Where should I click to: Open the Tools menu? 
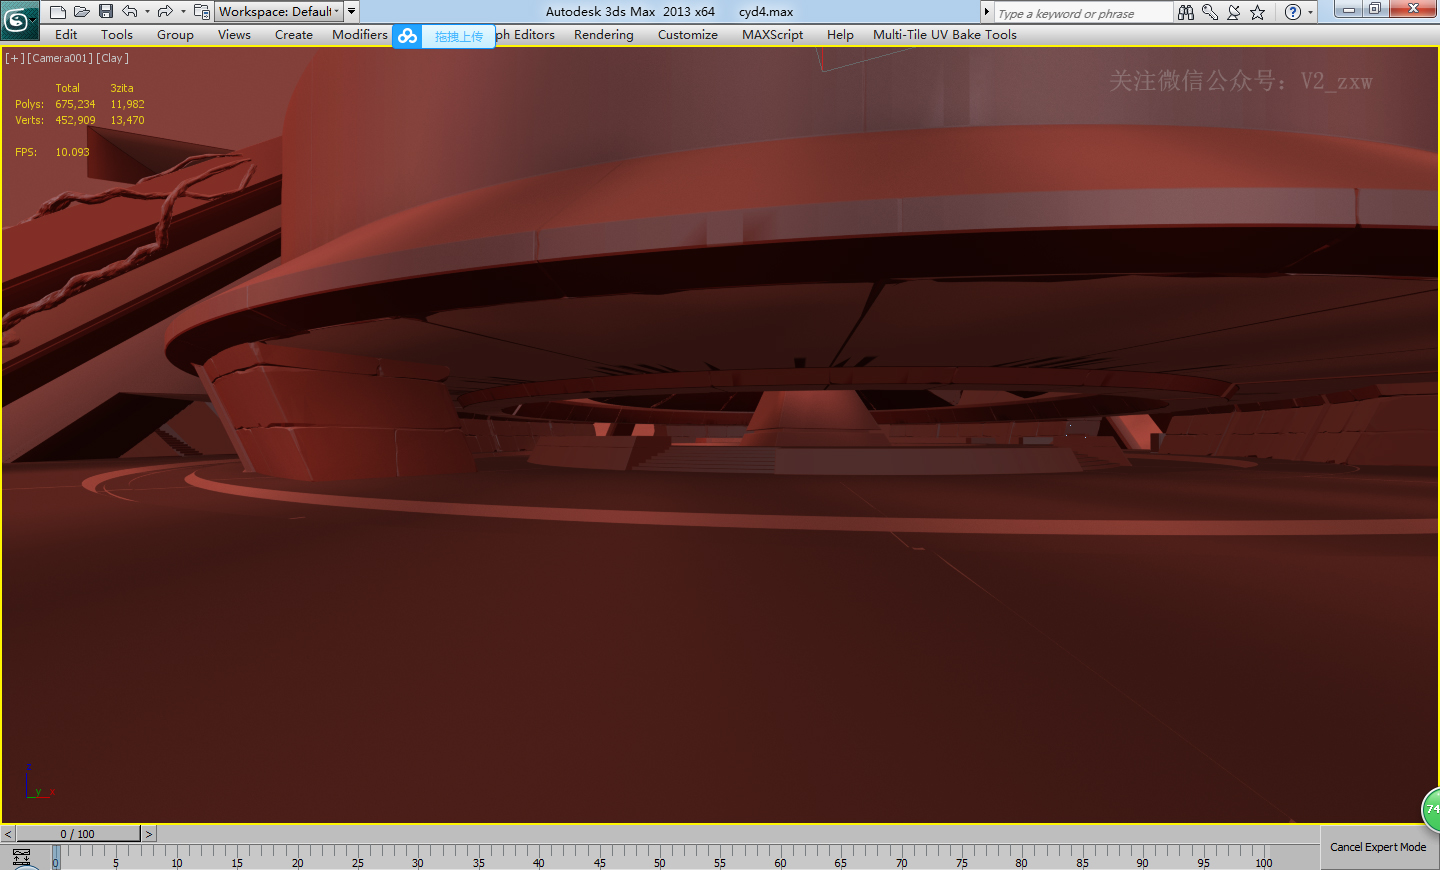point(117,35)
